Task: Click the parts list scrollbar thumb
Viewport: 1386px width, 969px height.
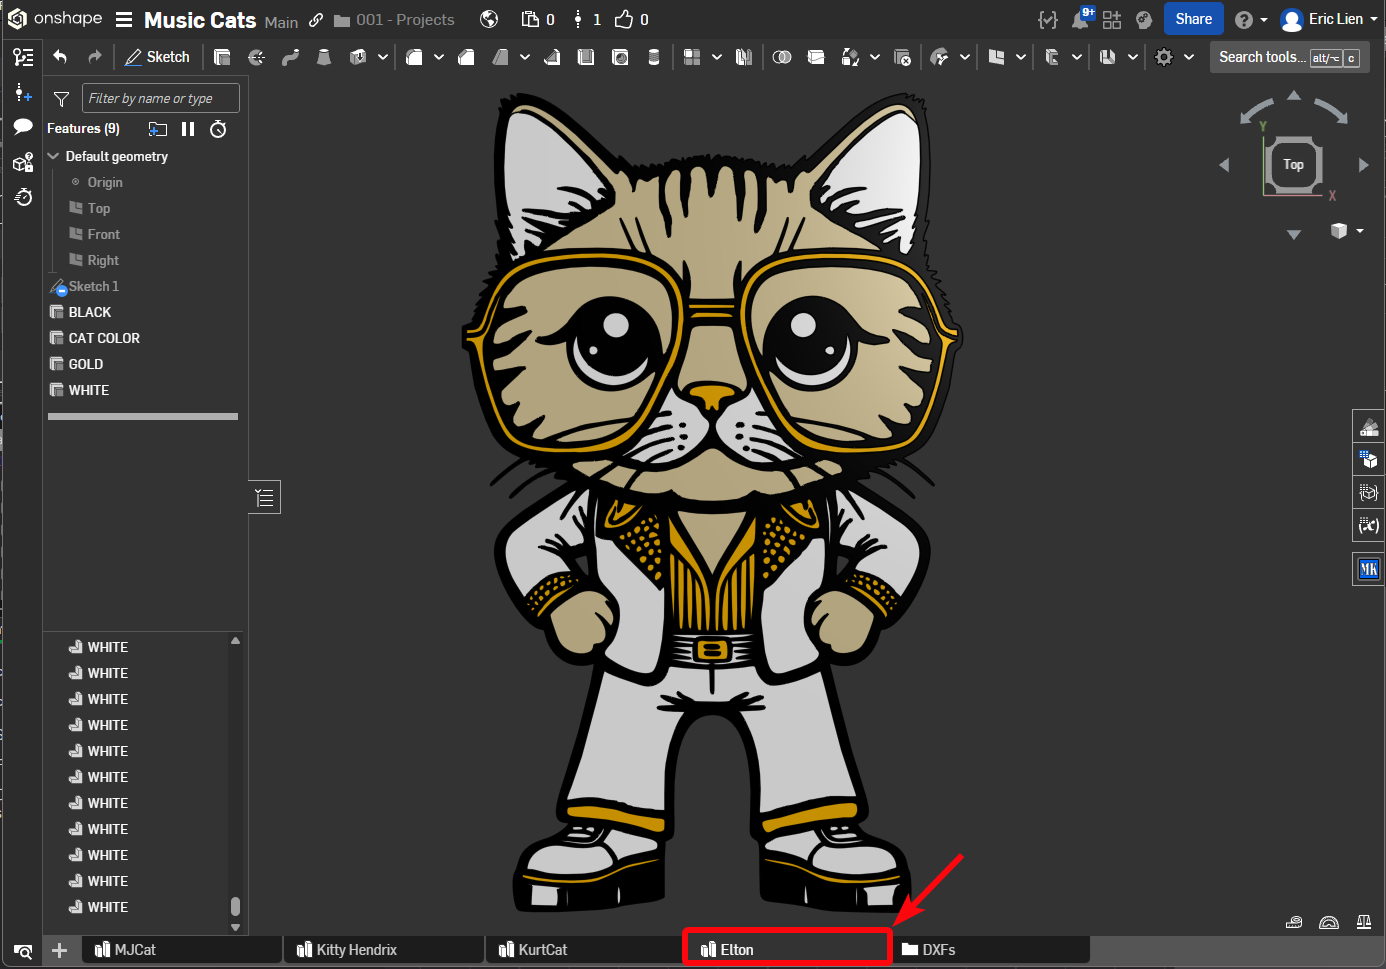Action: click(235, 906)
